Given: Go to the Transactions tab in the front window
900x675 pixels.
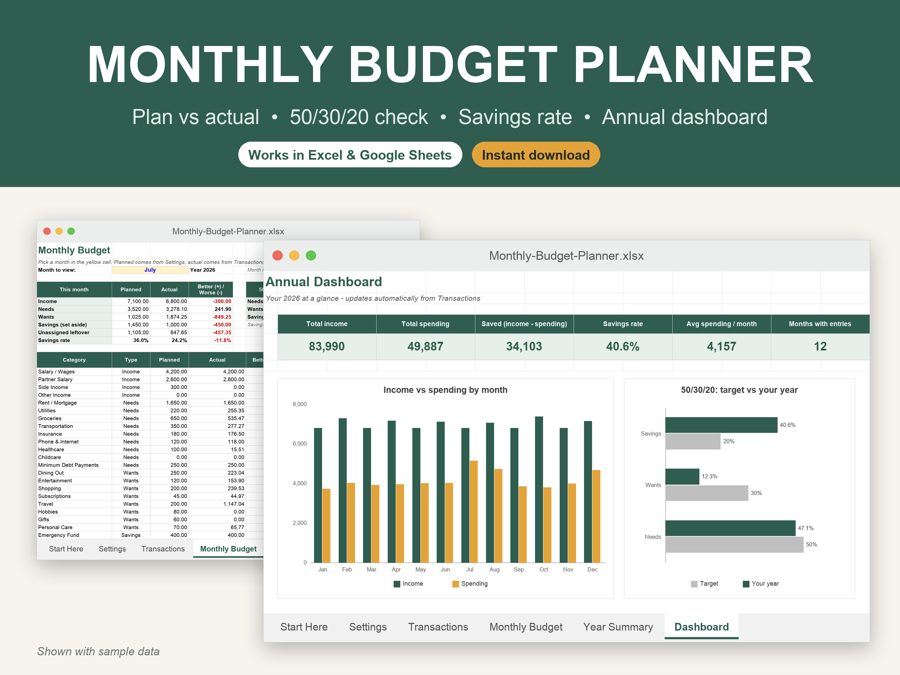Looking at the screenshot, I should [438, 627].
